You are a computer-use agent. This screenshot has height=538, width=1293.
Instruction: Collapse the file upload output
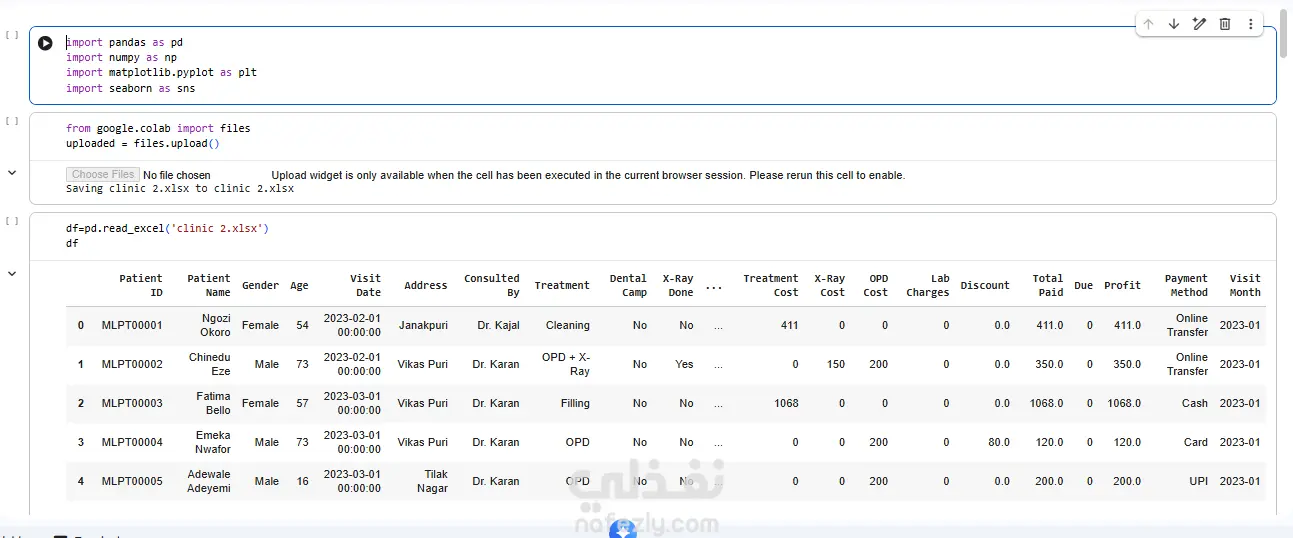(12, 173)
